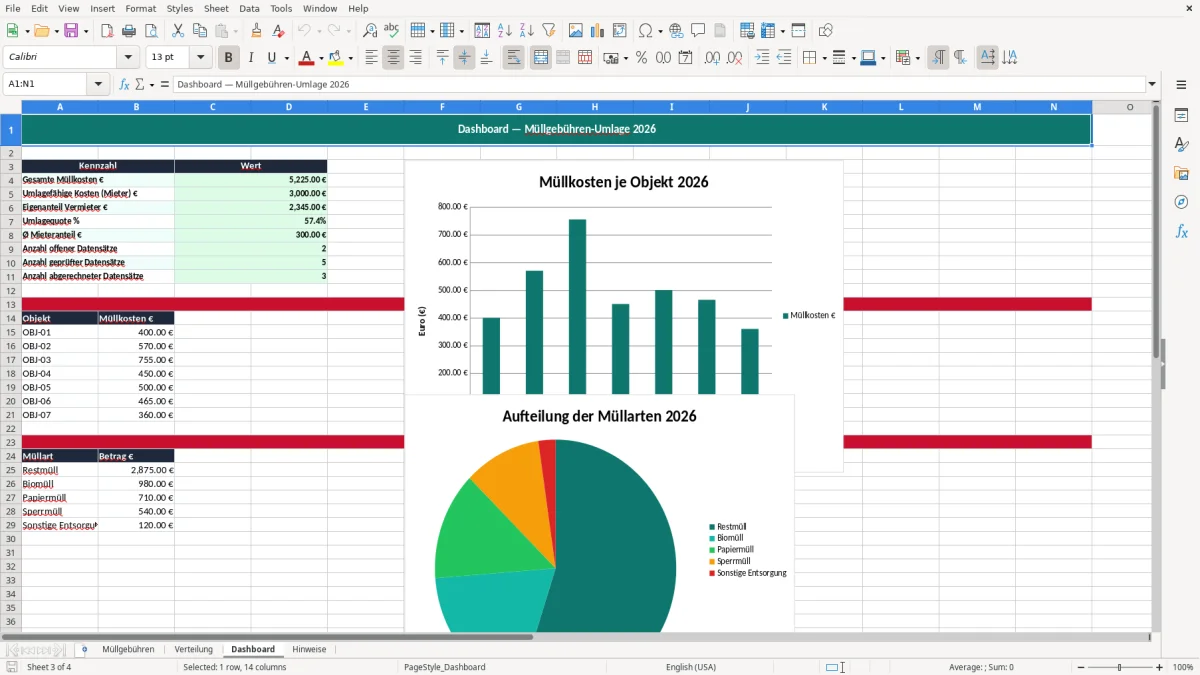1200x675 pixels.
Task: Toggle Align Right
Action: coord(415,58)
